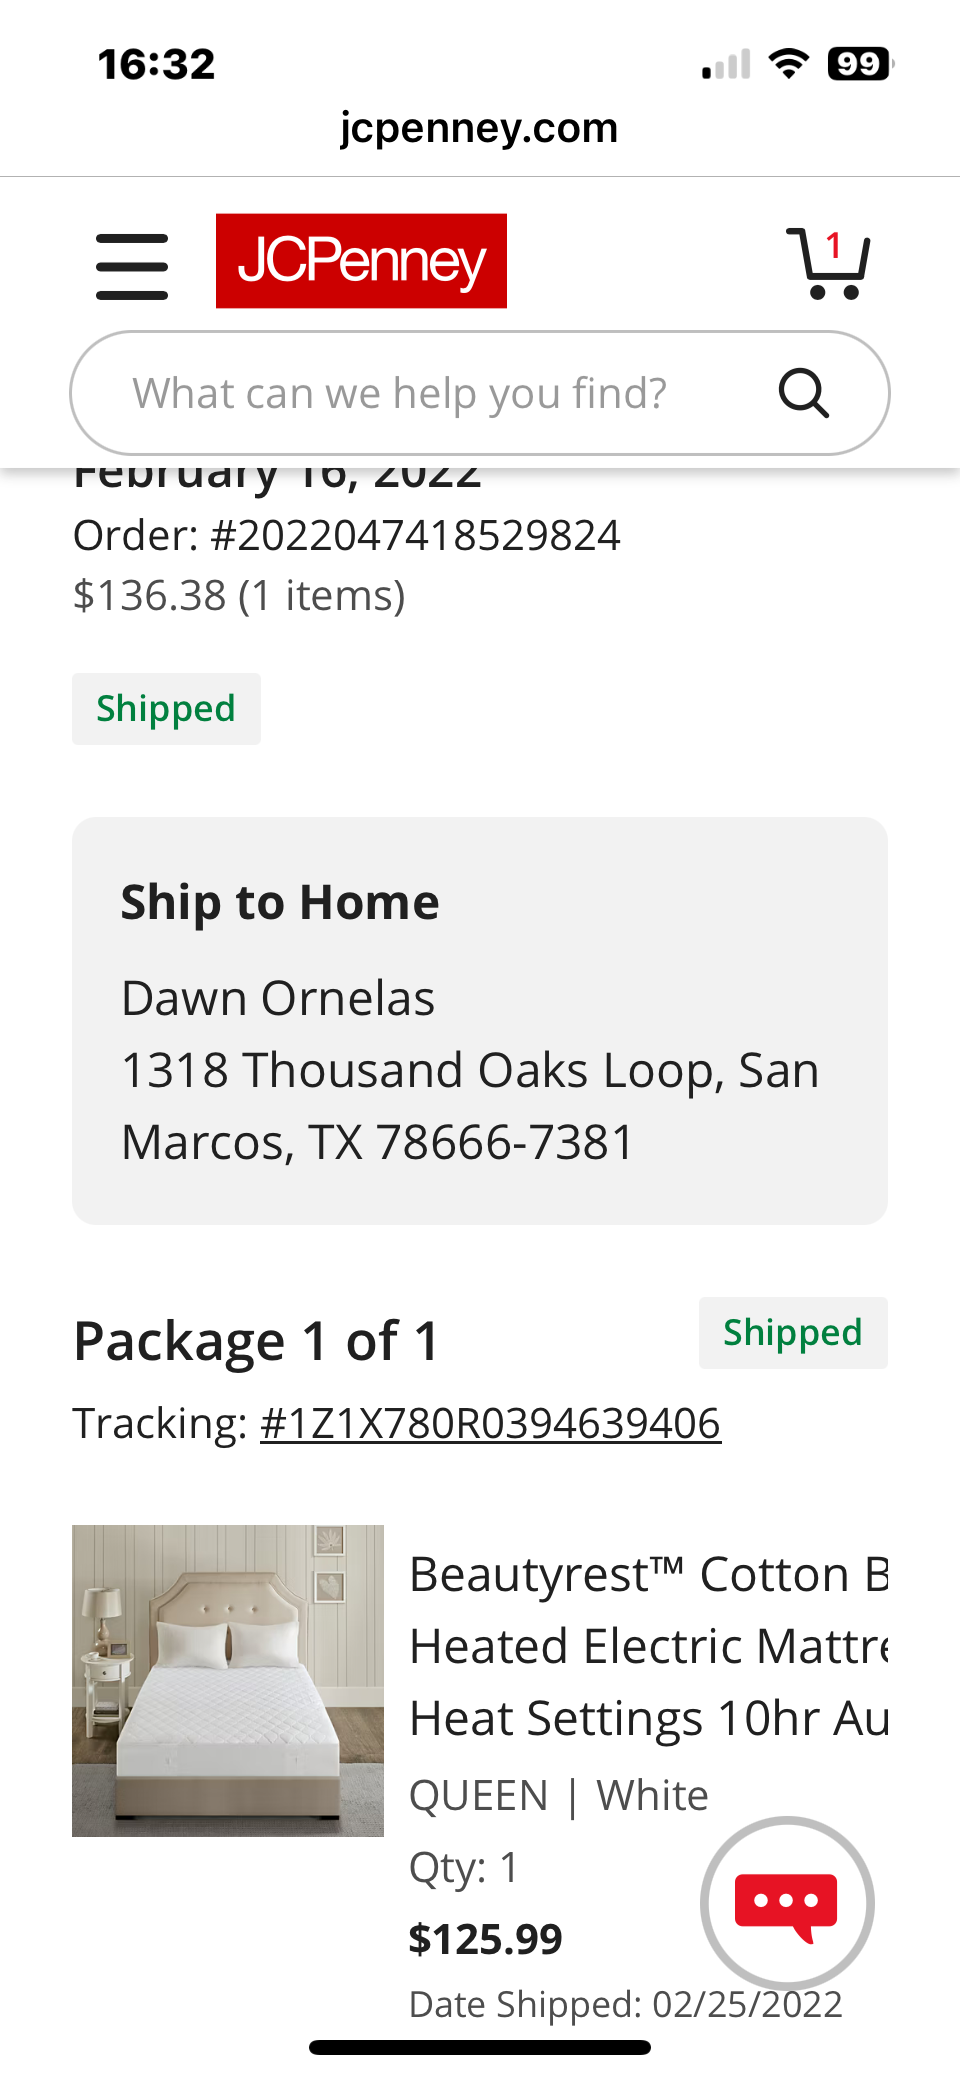Image resolution: width=960 pixels, height=2079 pixels.
Task: Tap the 16:32 clock in status bar
Action: (x=157, y=65)
